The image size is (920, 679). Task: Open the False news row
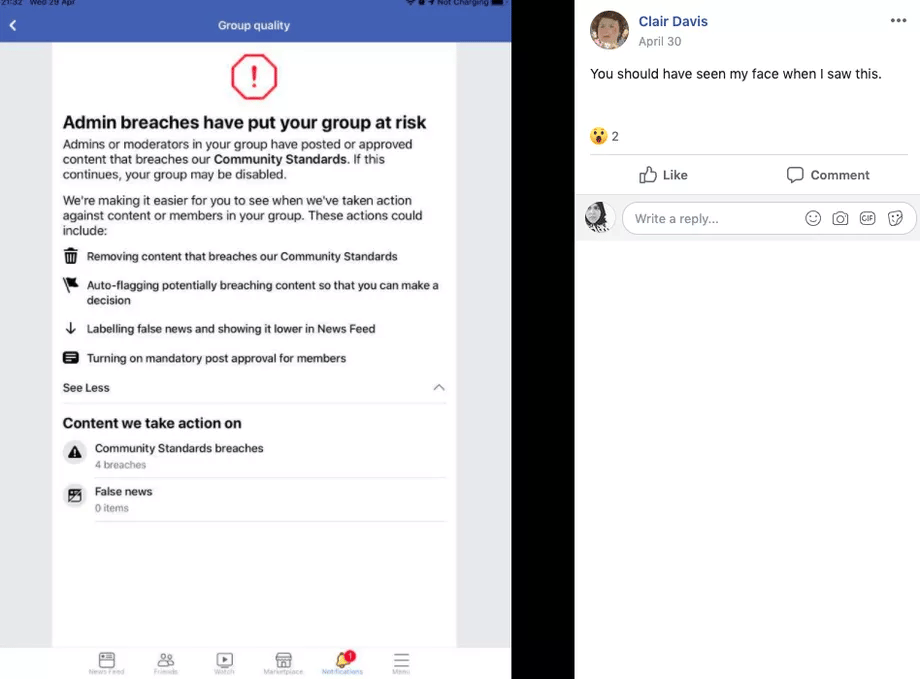(x=254, y=499)
